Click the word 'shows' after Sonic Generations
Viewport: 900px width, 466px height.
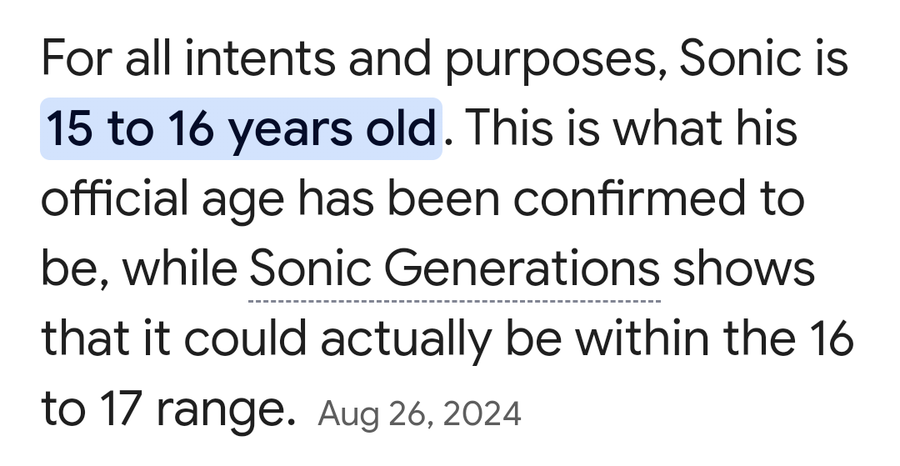coord(743,269)
